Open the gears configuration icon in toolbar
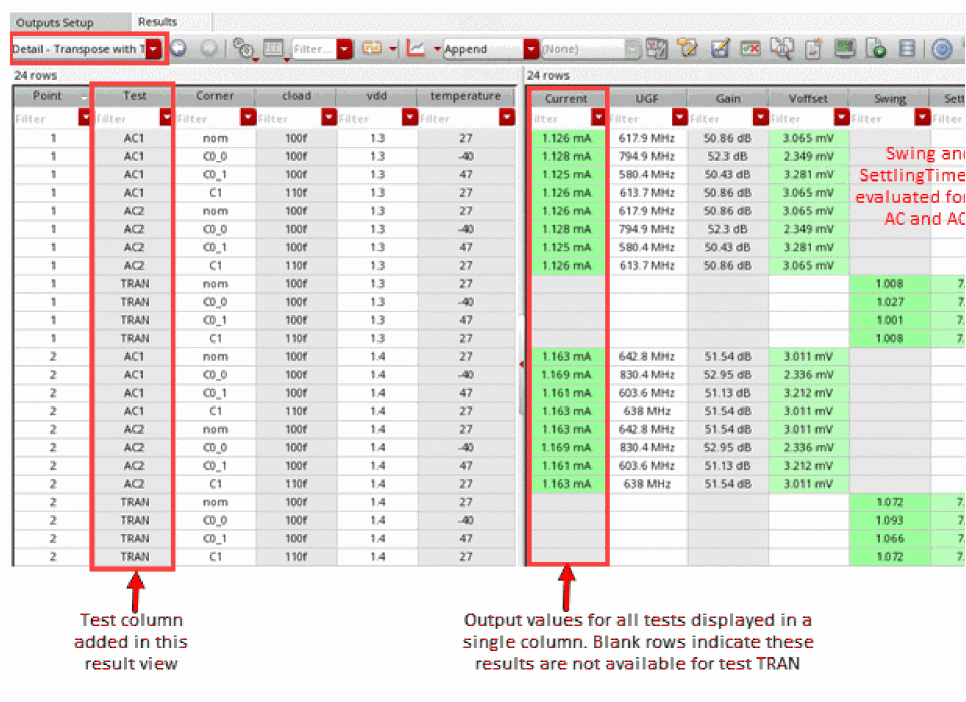 coord(244,49)
